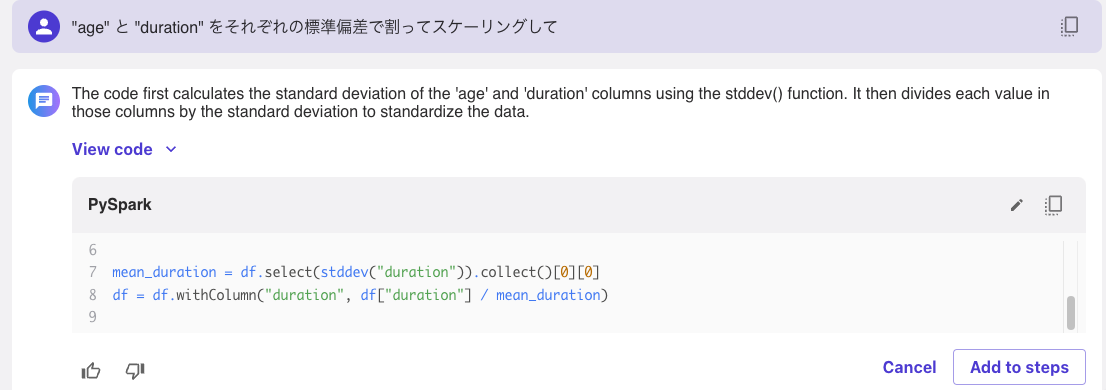Click line number 6 in code gutter

92,250
